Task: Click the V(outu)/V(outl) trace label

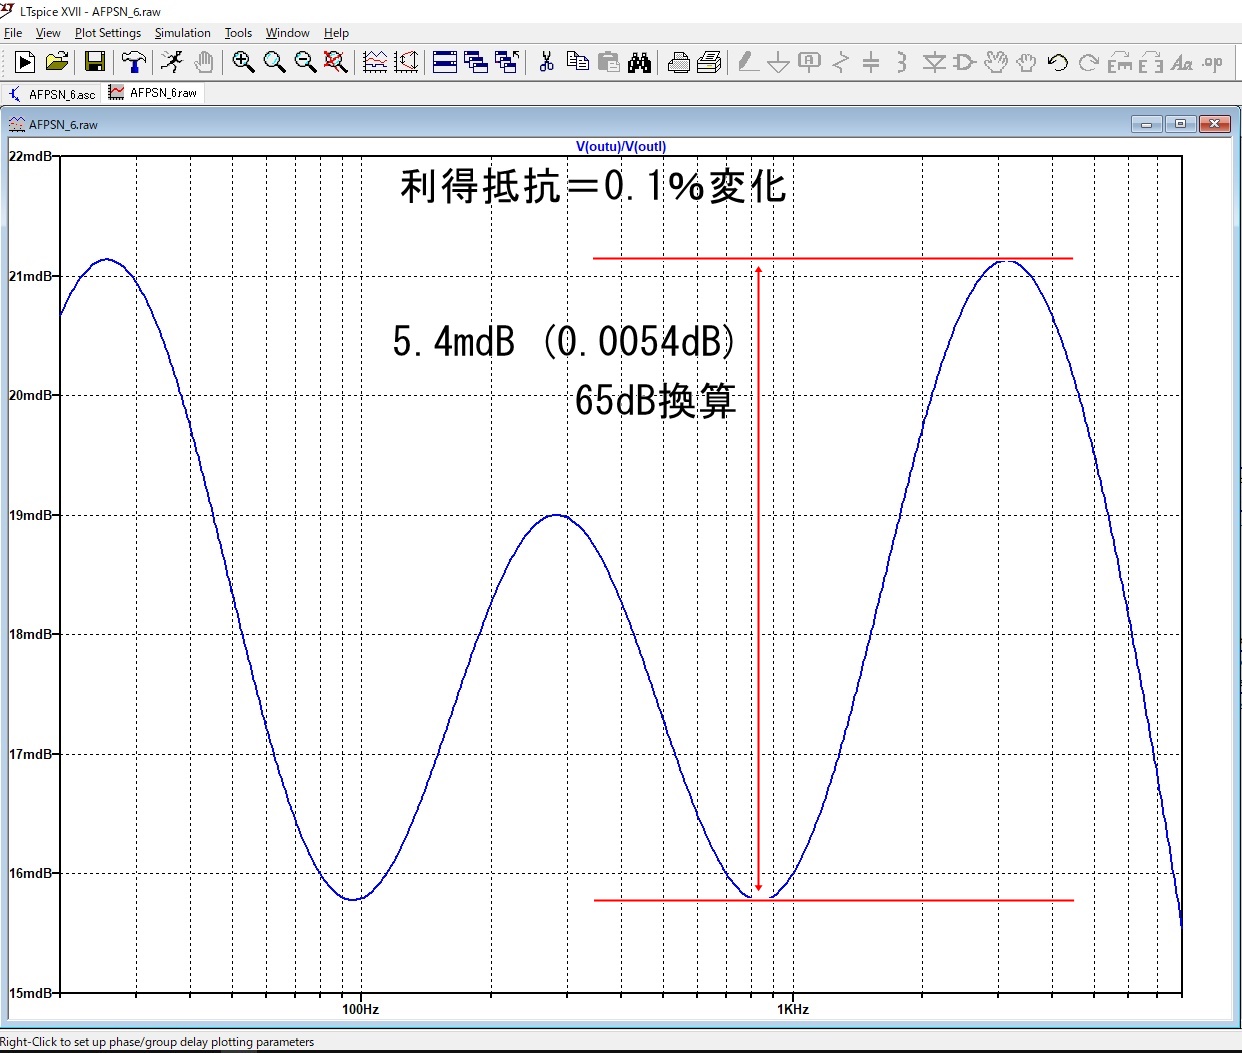Action: (x=620, y=146)
